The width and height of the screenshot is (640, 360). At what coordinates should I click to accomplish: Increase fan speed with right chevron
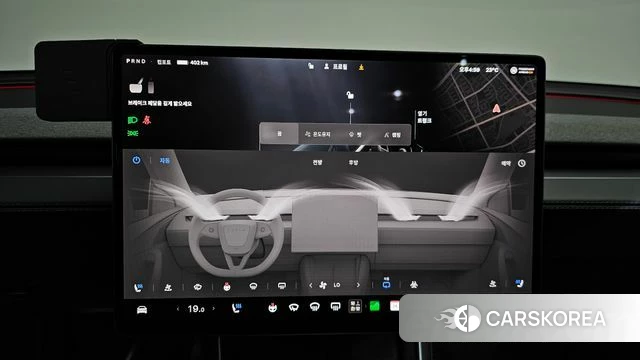click(x=358, y=285)
